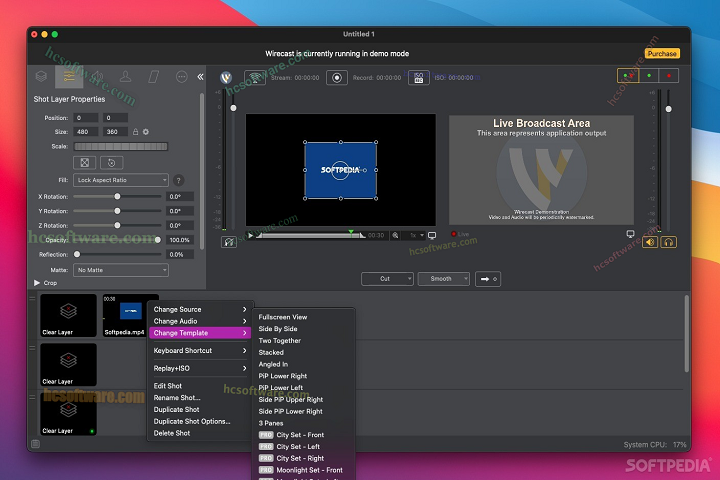The image size is (720, 480).
Task: Open the size gear settings icon
Action: click(146, 132)
